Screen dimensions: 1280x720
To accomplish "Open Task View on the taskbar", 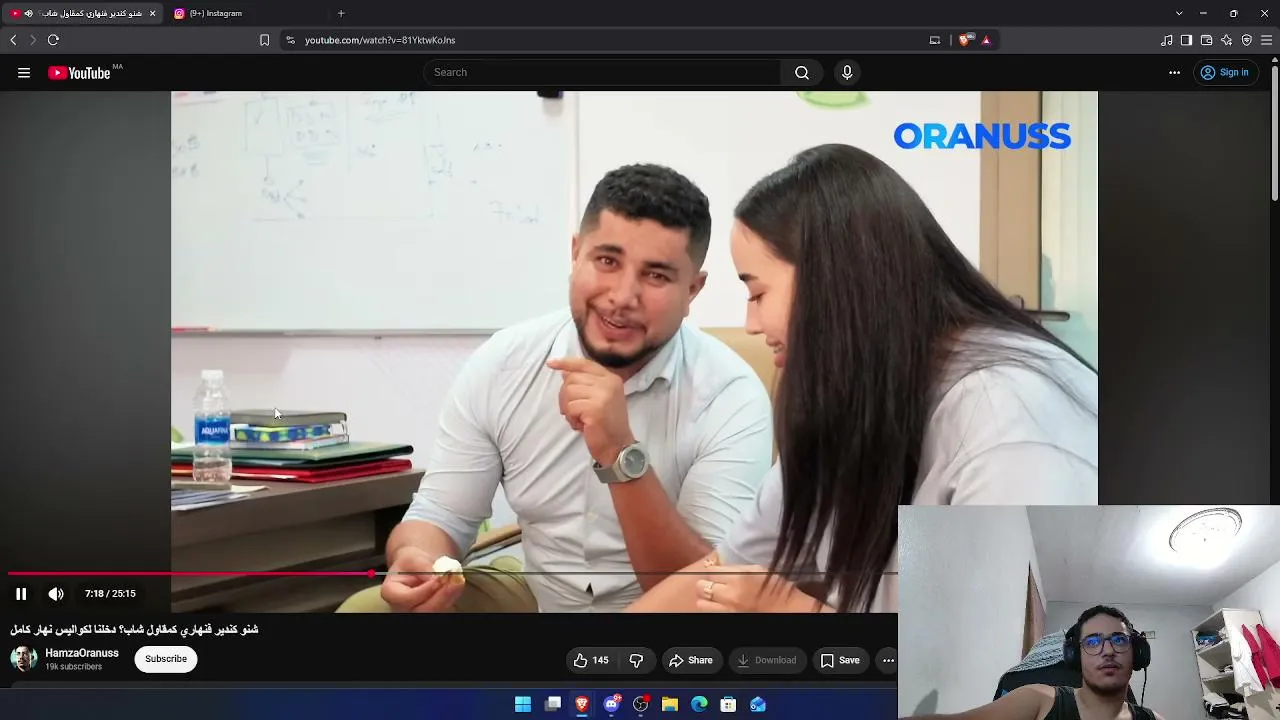I will click(x=553, y=704).
